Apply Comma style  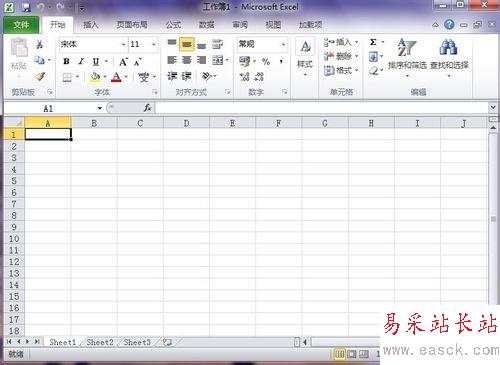(282, 61)
